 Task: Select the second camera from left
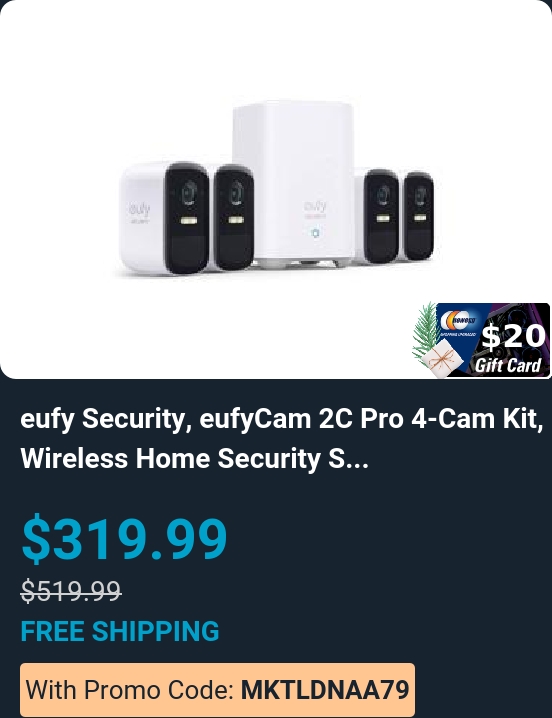[234, 218]
